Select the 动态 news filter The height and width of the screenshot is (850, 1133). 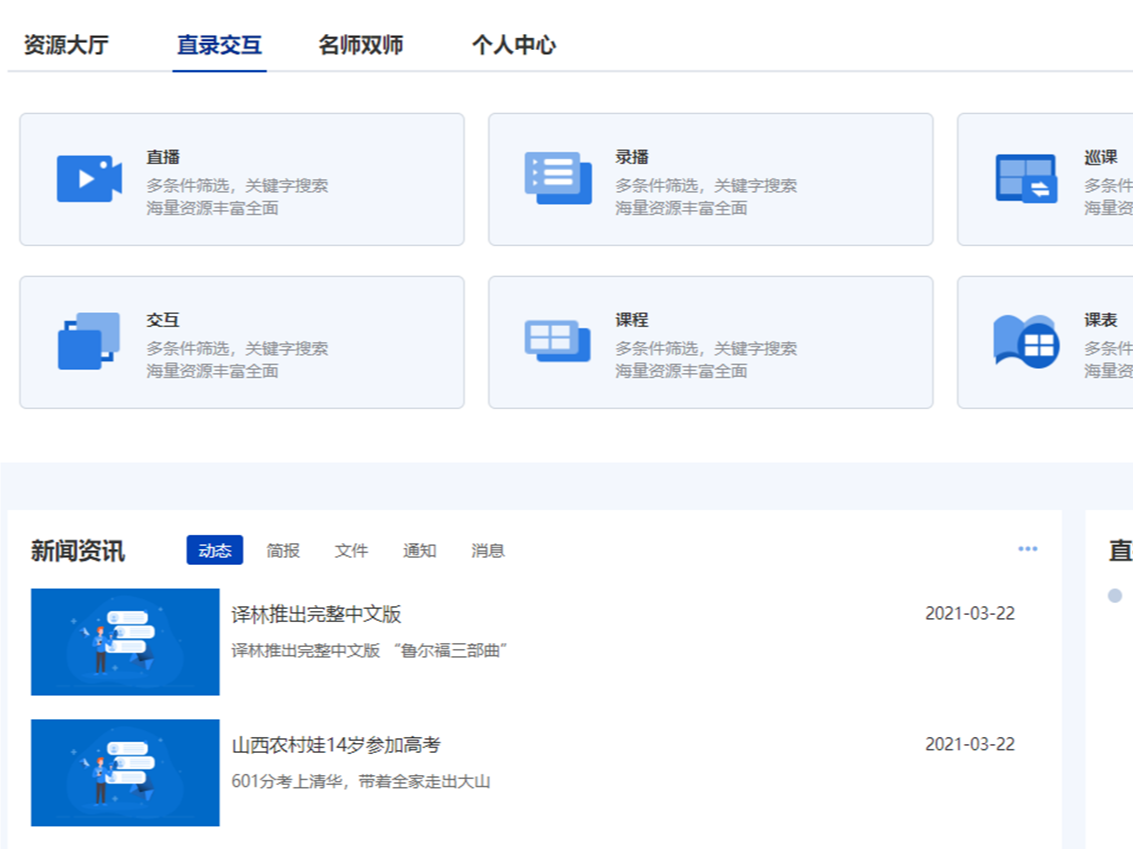(215, 550)
